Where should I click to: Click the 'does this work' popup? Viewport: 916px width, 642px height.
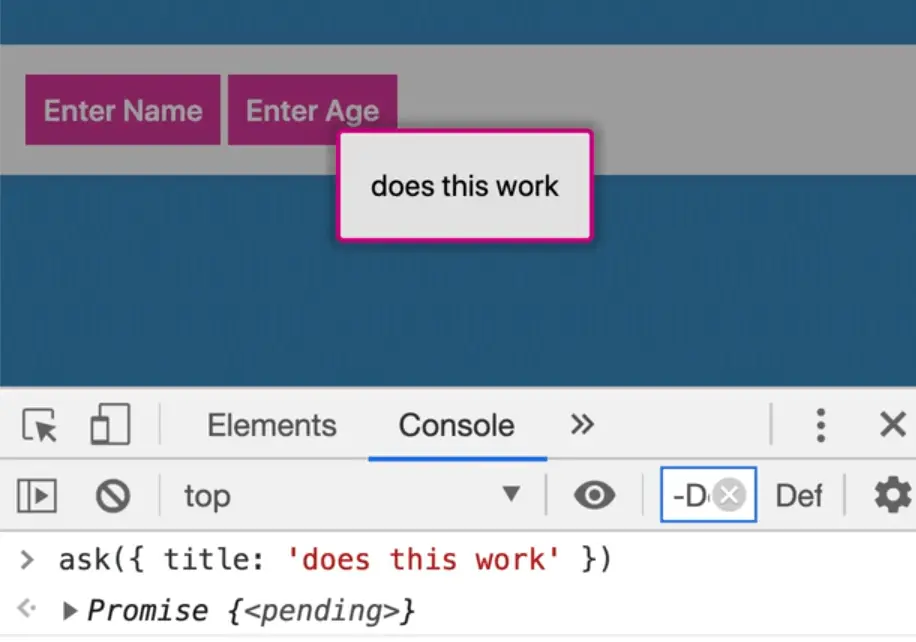pyautogui.click(x=465, y=186)
